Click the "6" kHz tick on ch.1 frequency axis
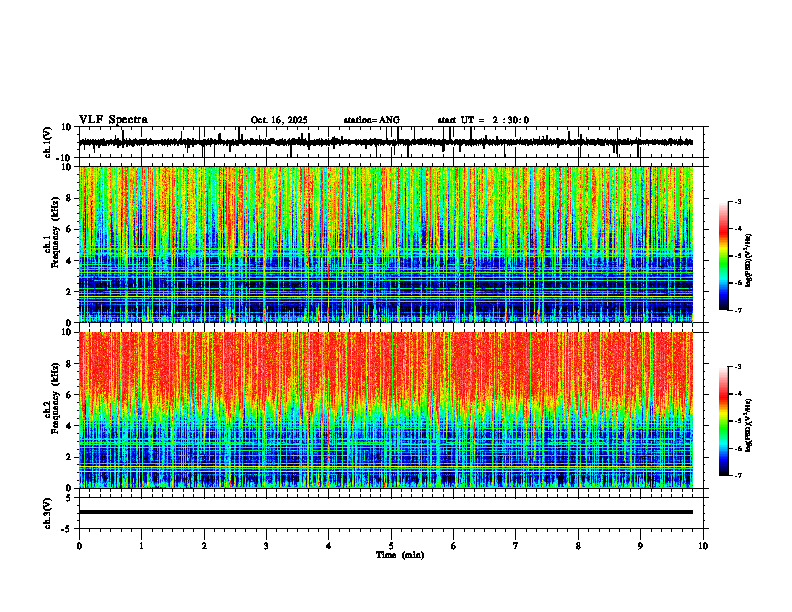792x612 pixels. pyautogui.click(x=69, y=230)
